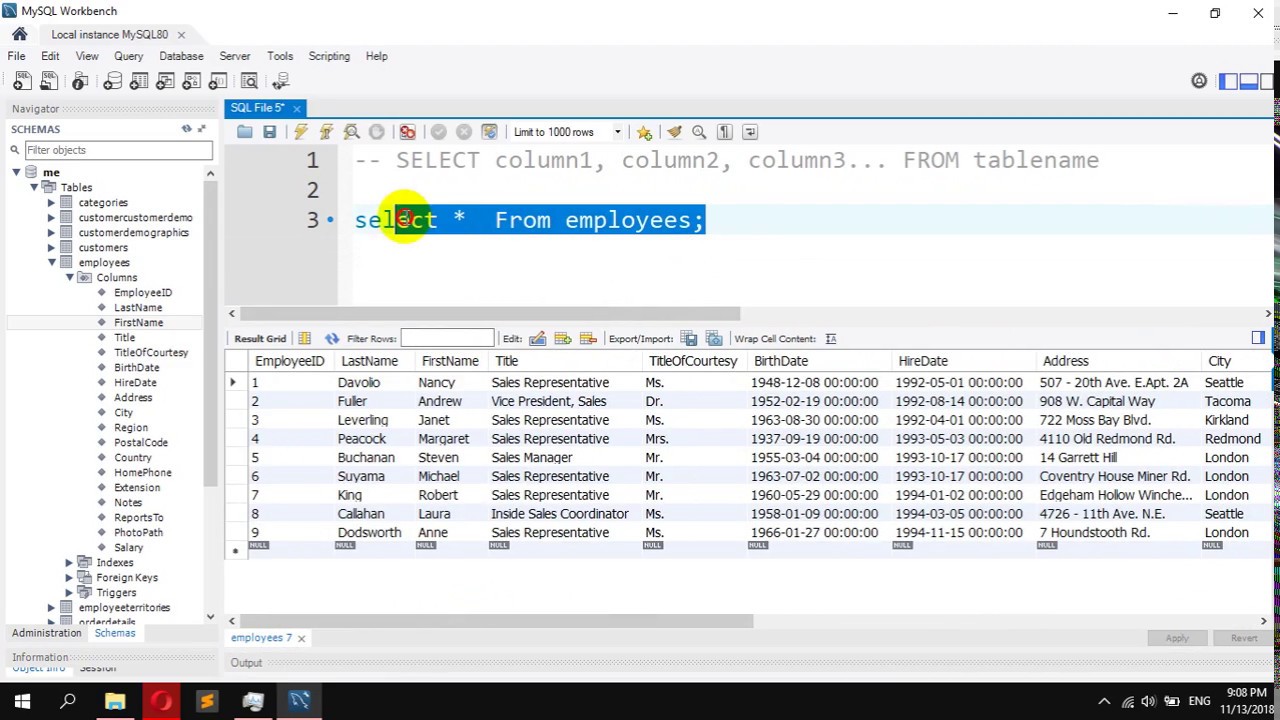Open the Scripting menu
Image resolution: width=1280 pixels, height=720 pixels.
click(329, 56)
